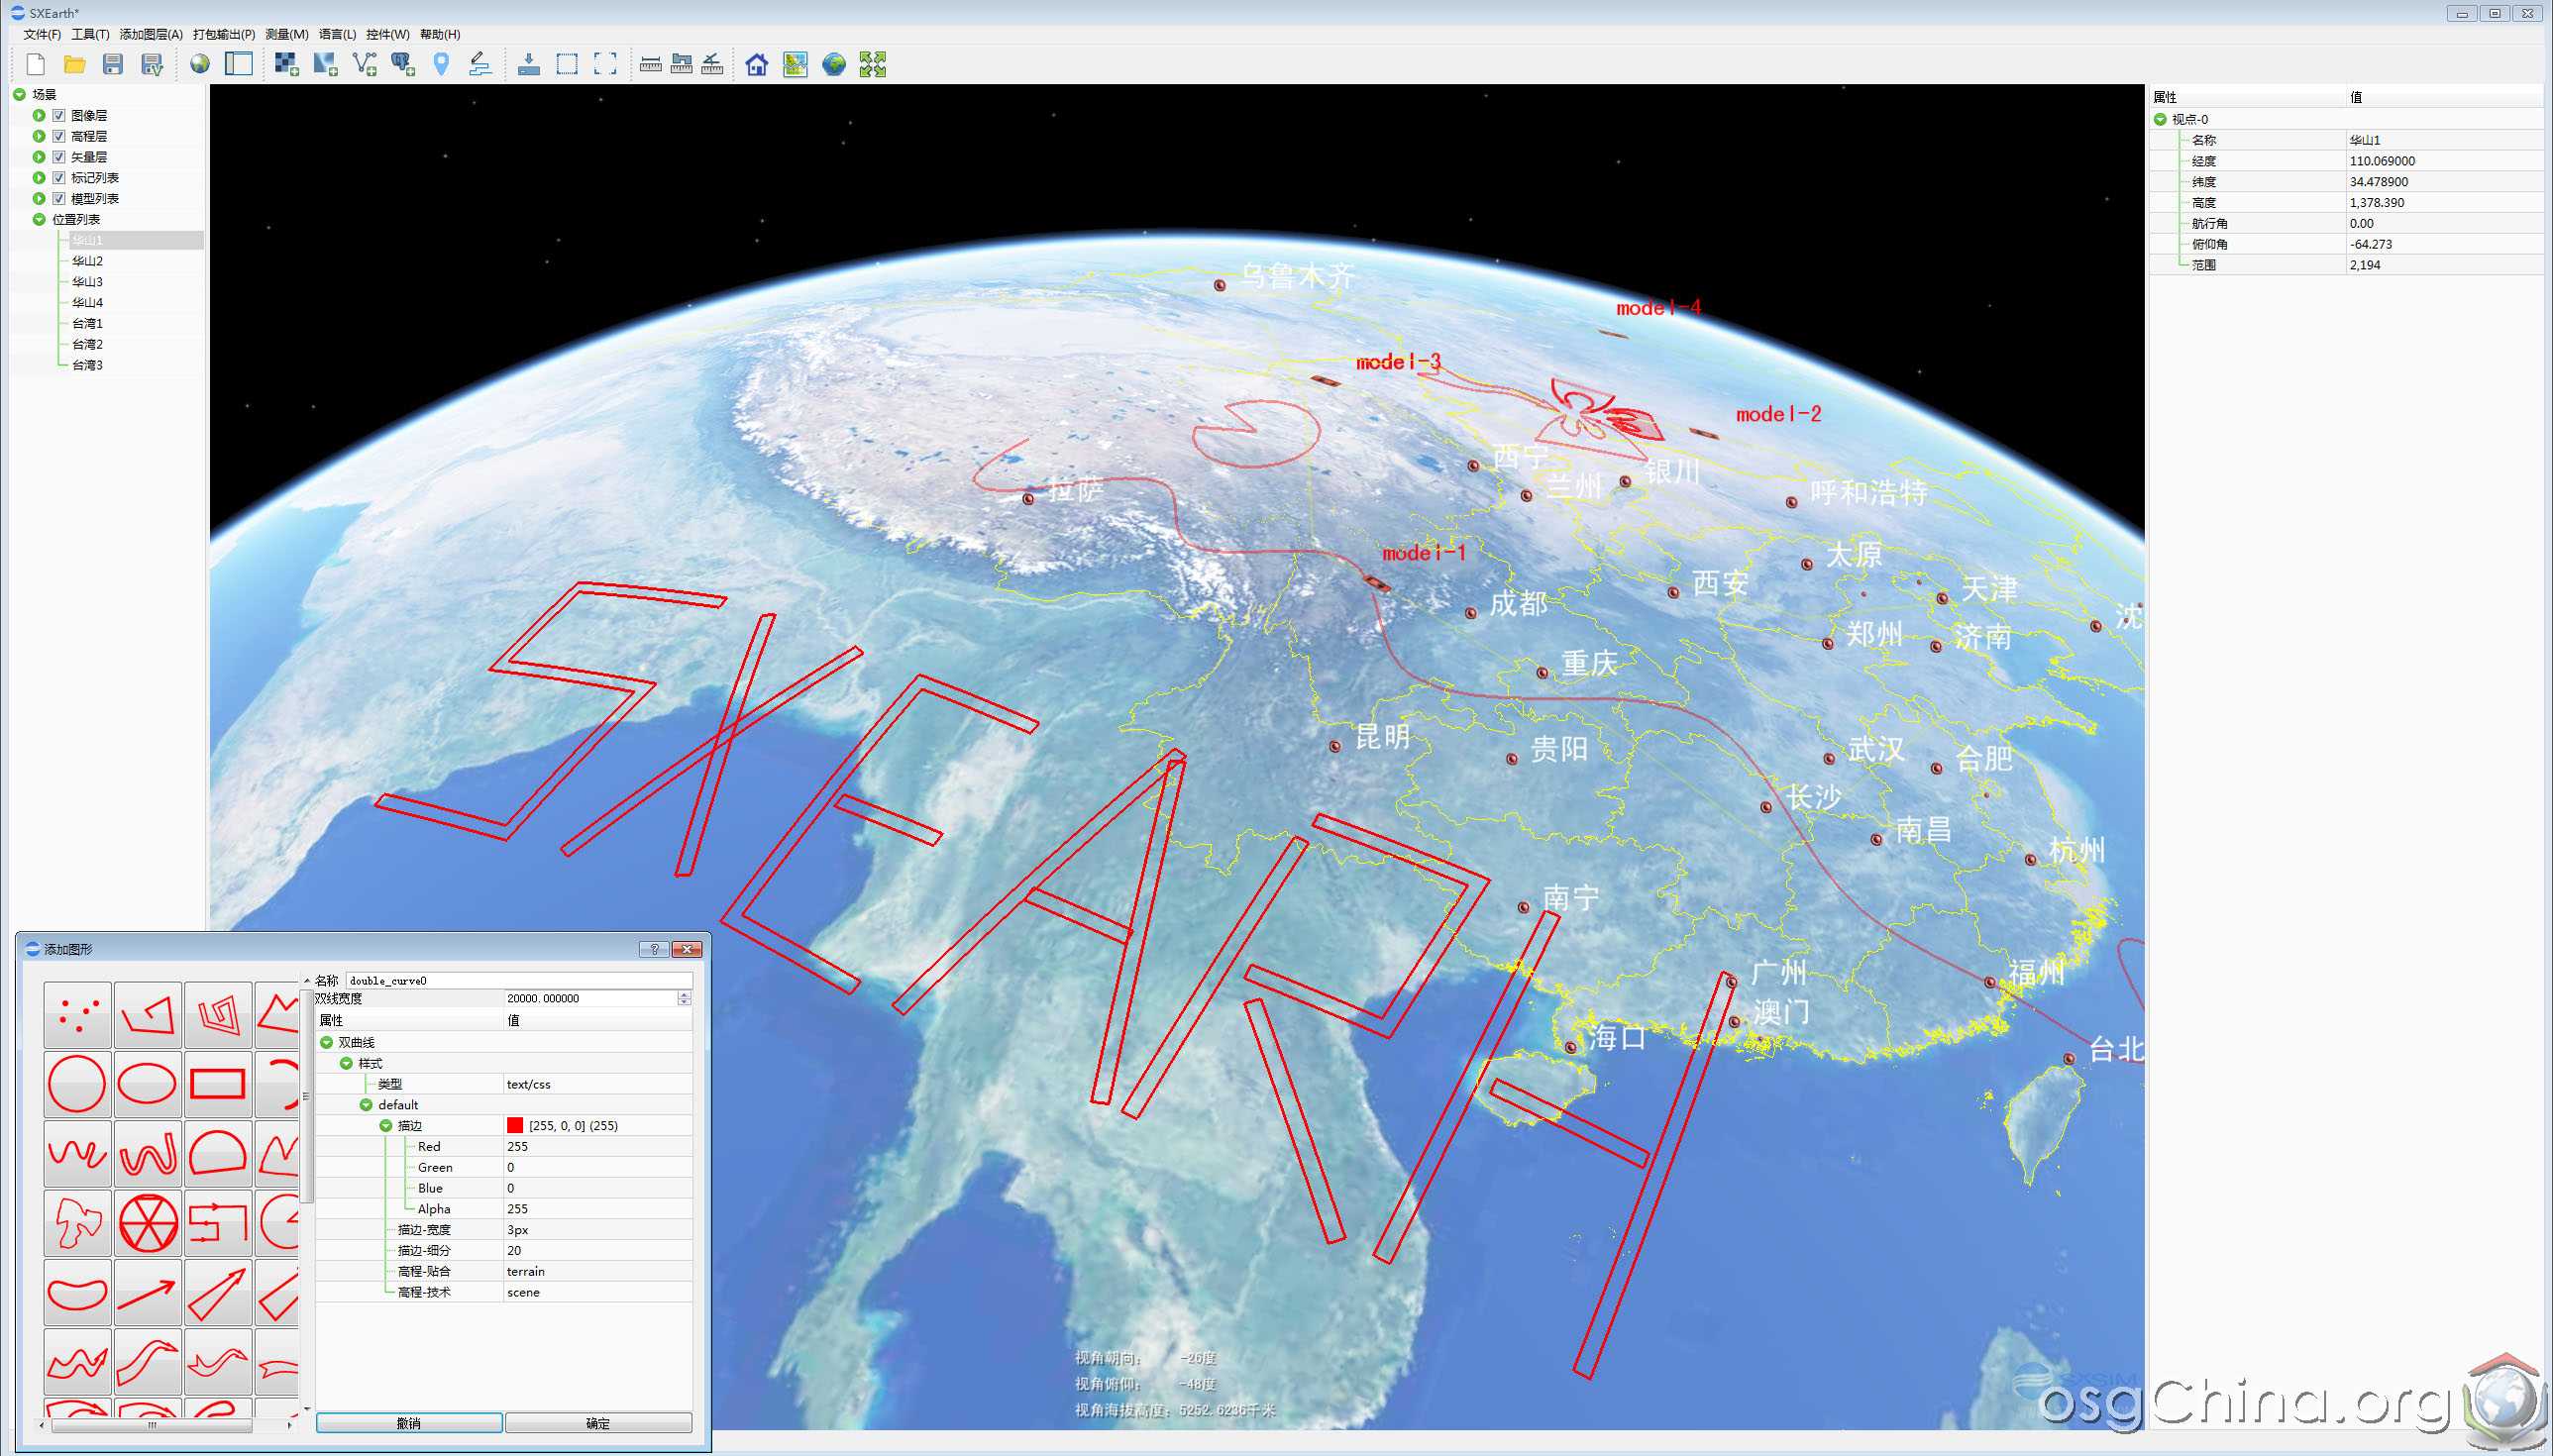This screenshot has height=1456, width=2553.
Task: Uncheck the 图像层 layer checkbox
Action: pyautogui.click(x=59, y=116)
